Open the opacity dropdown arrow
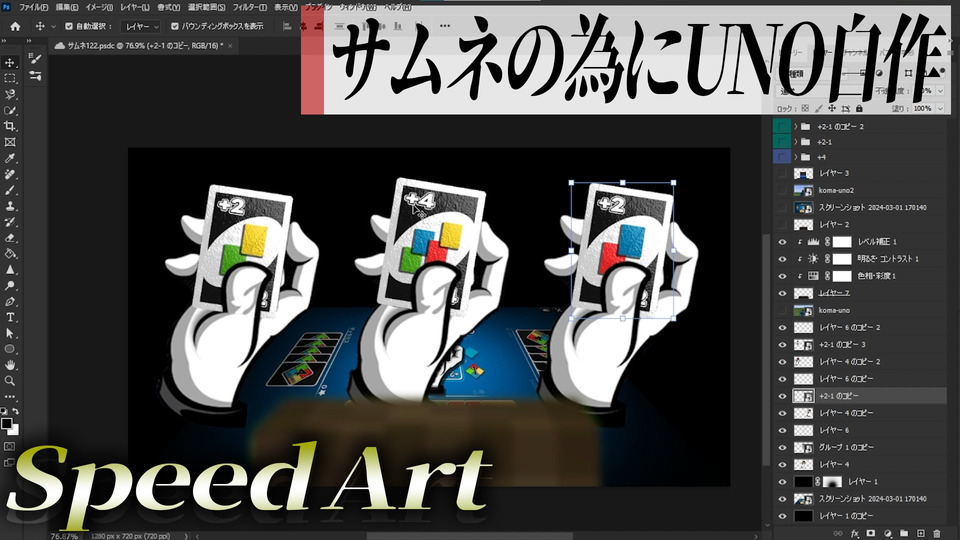 point(940,91)
